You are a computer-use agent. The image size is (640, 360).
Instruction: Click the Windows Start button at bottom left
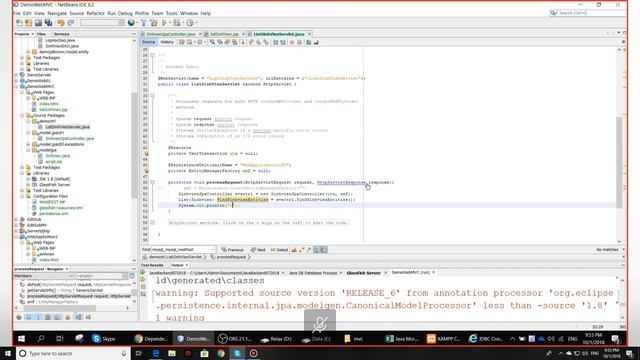click(8, 353)
